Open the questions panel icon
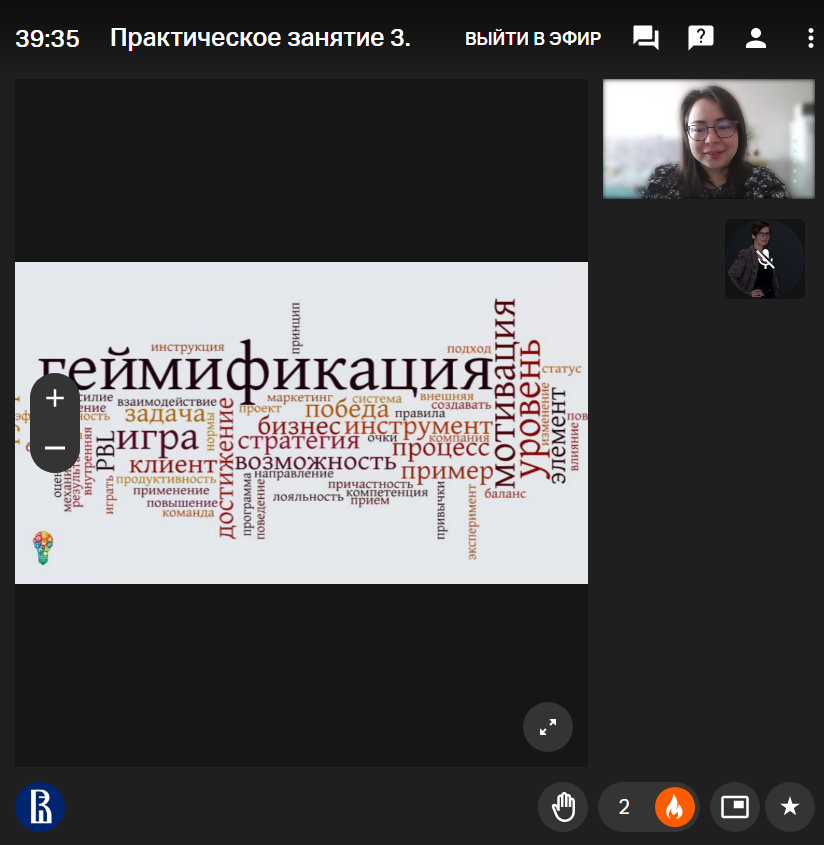 click(701, 39)
